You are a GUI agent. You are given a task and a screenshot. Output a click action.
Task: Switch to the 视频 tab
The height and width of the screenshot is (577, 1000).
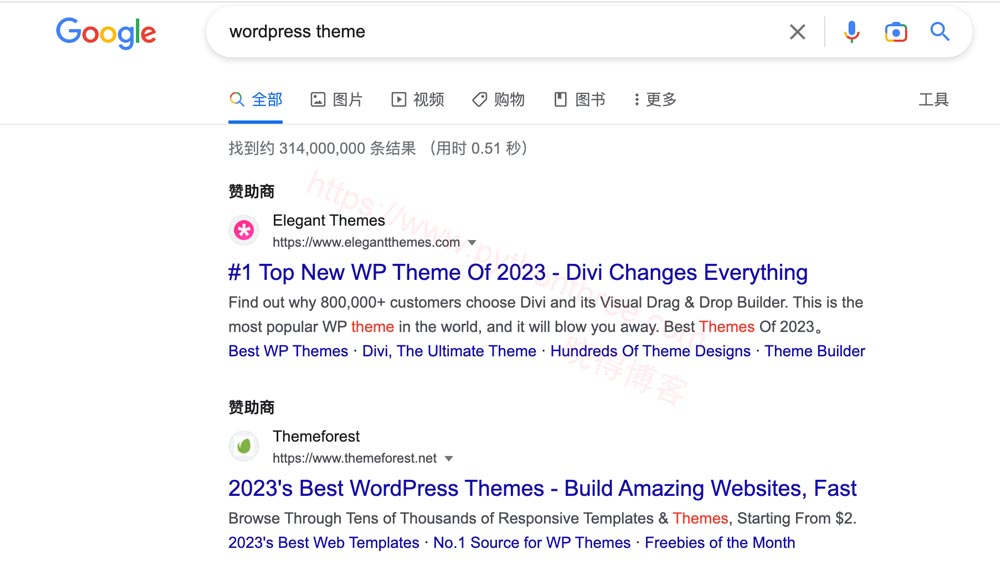coord(417,99)
